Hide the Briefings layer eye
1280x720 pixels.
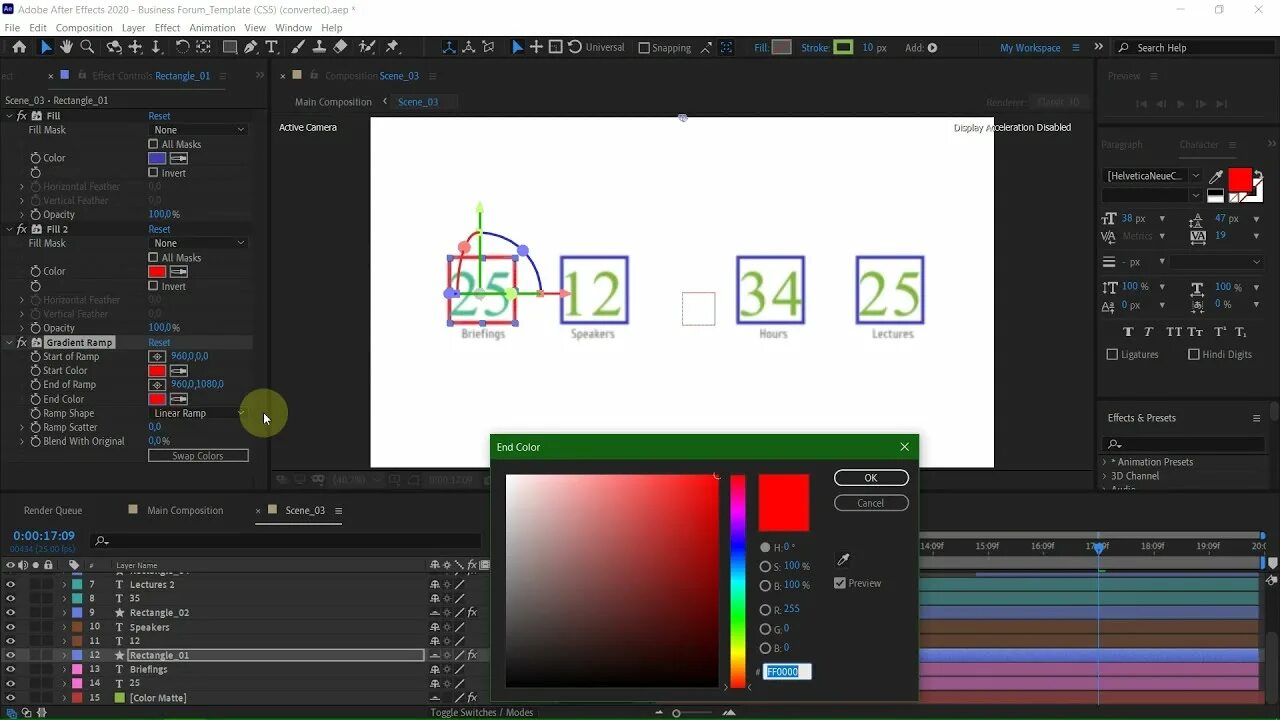(x=10, y=669)
